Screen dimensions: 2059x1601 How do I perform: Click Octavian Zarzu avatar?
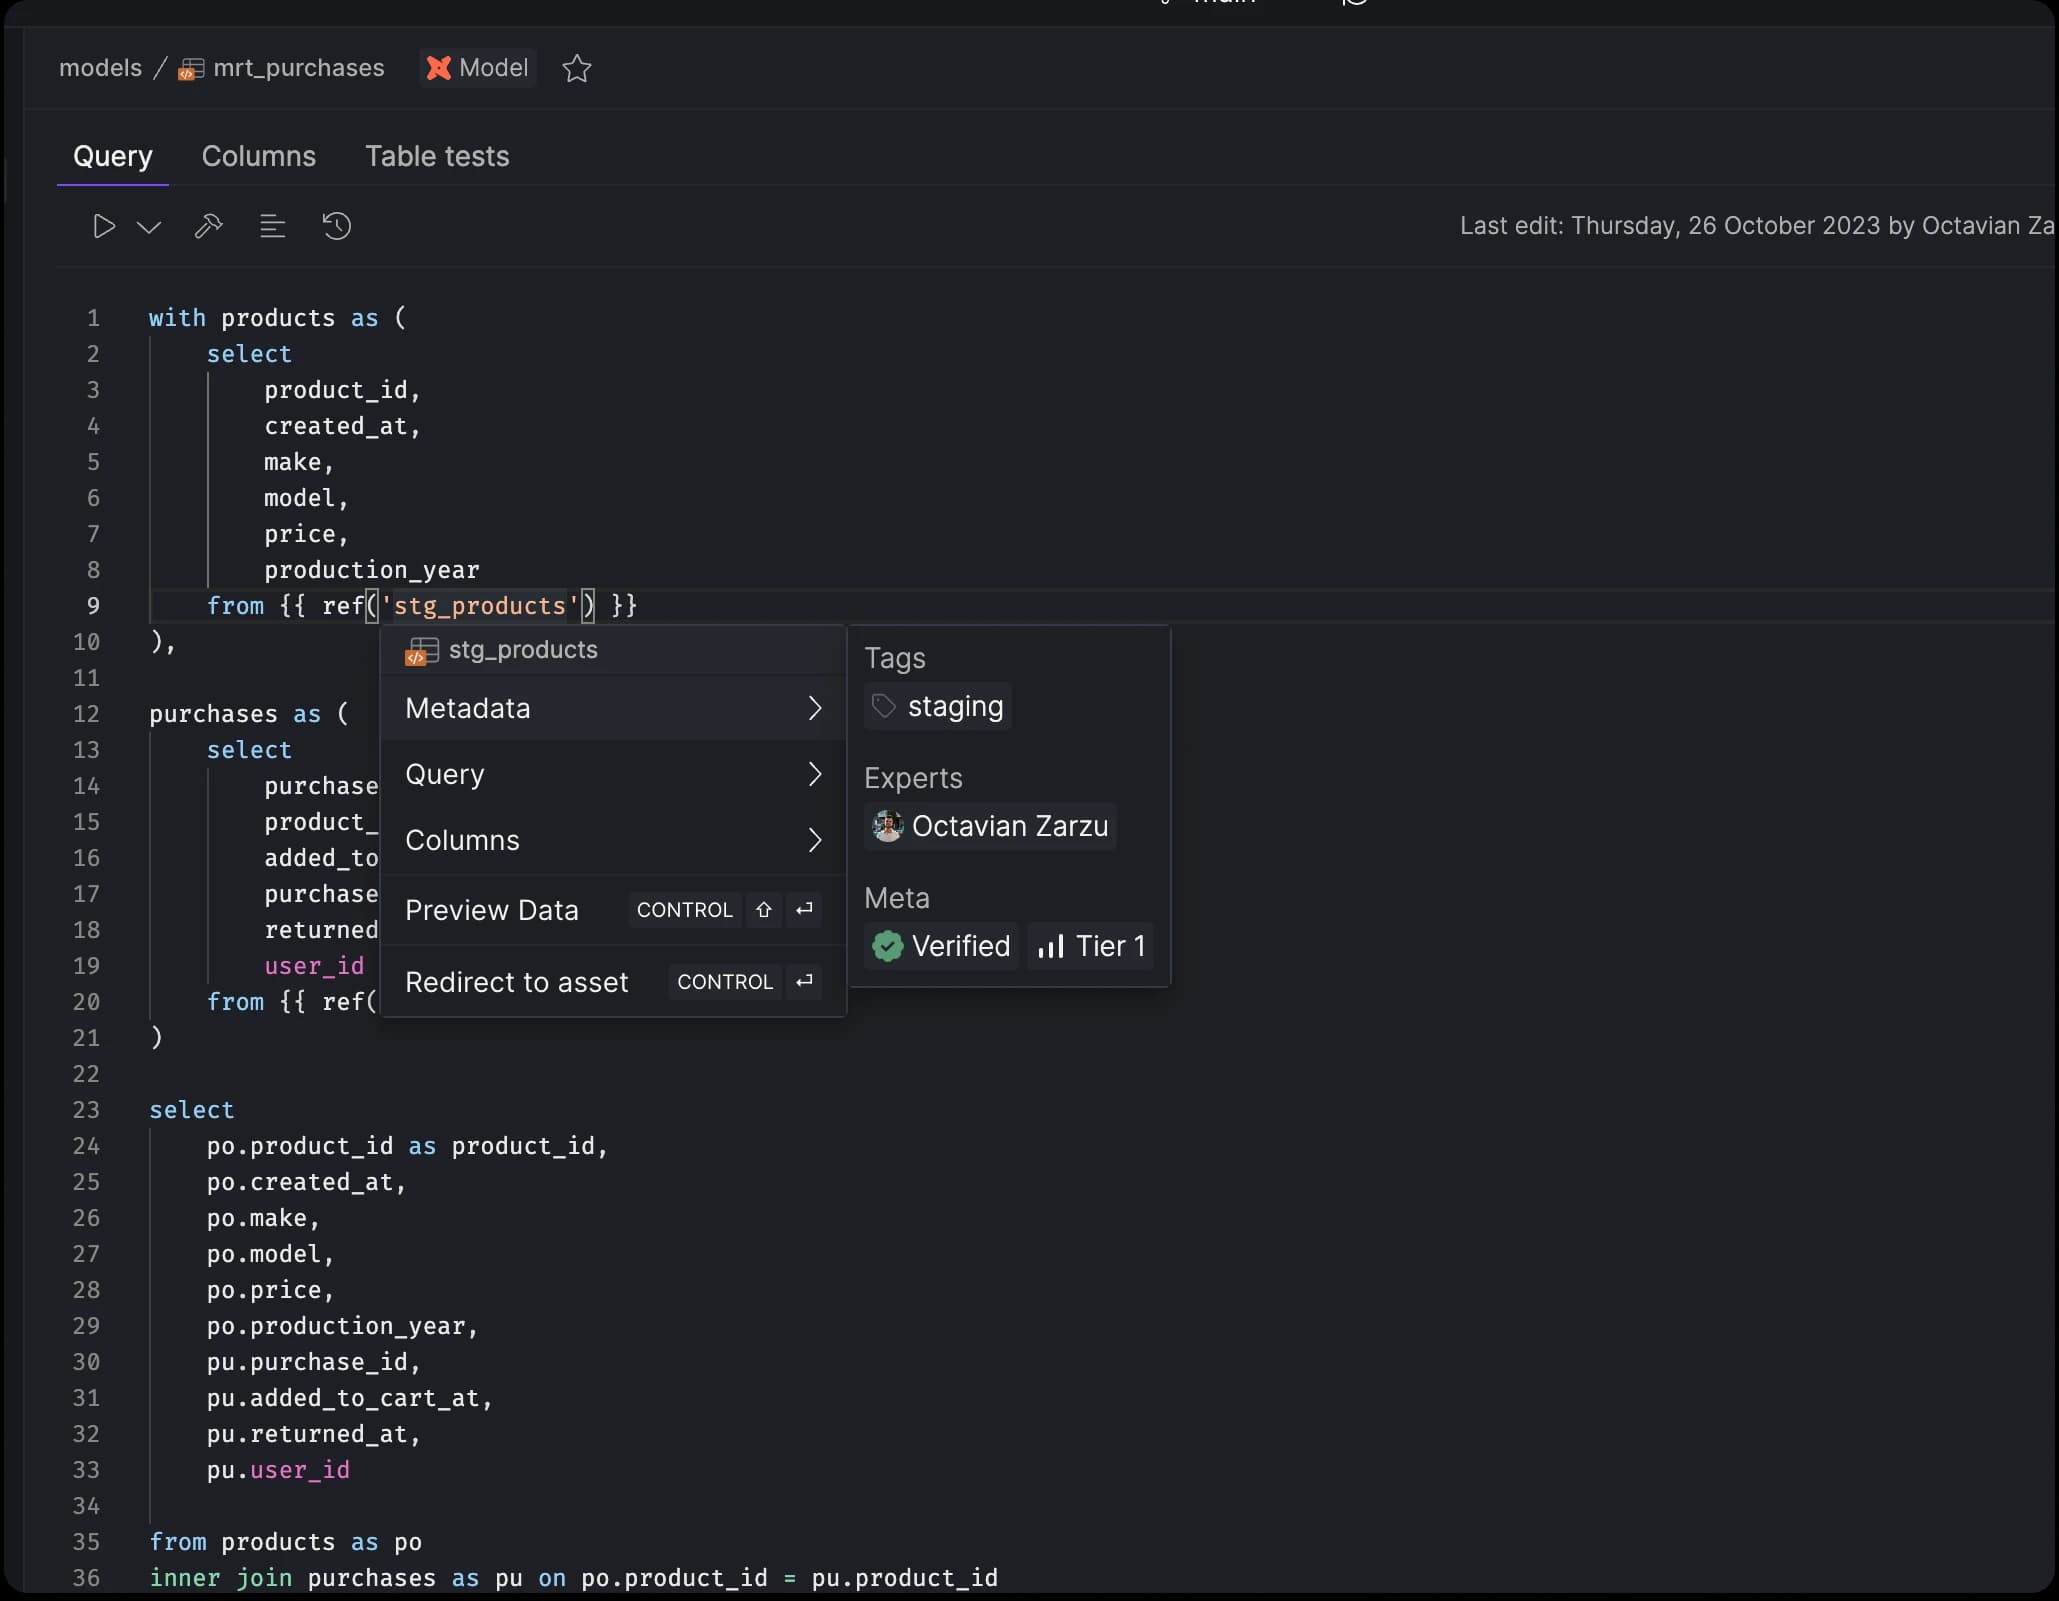(888, 826)
